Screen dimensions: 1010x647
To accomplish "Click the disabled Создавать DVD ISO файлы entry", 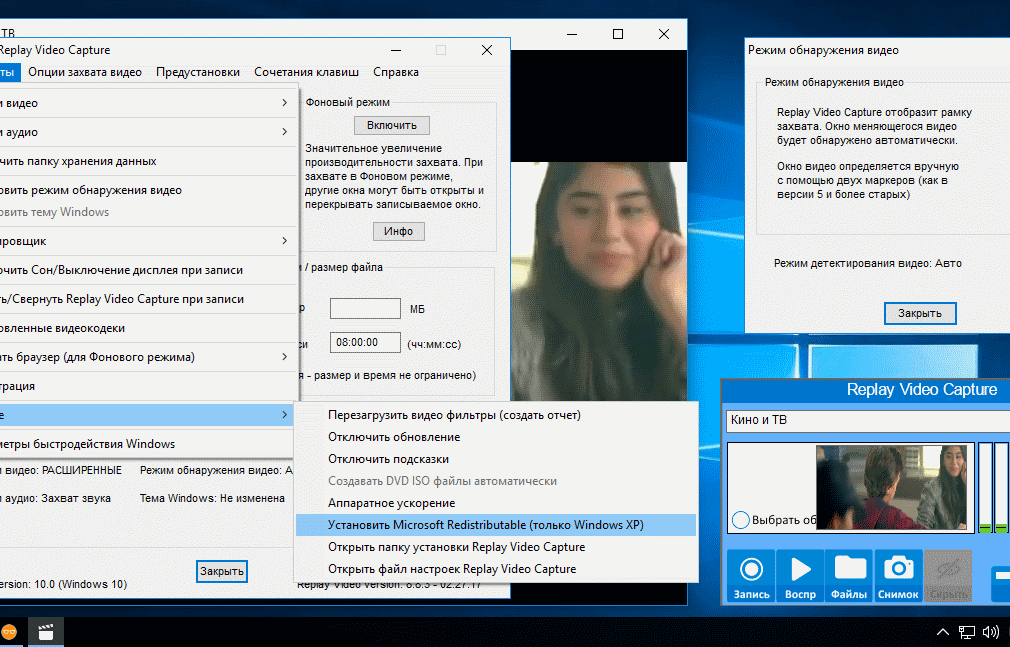I will tap(496, 481).
